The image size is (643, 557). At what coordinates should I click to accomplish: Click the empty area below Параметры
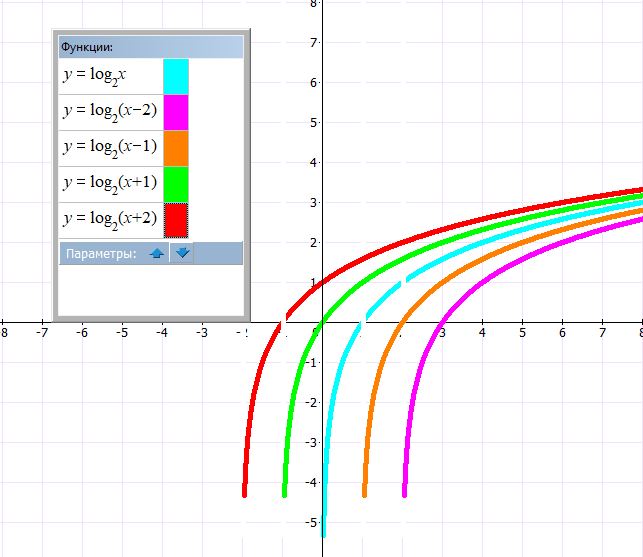tap(150, 290)
